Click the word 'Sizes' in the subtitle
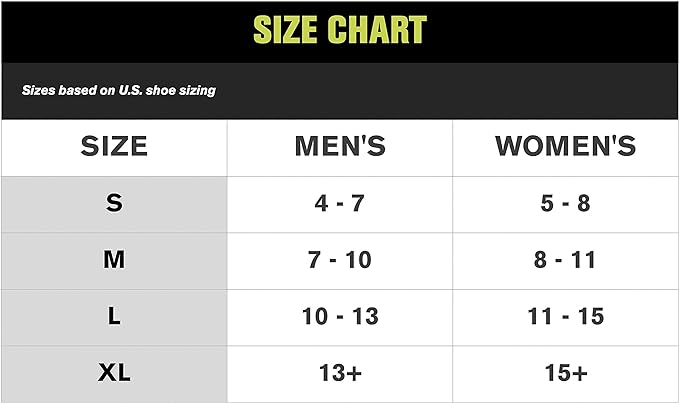Viewport: 679px width, 403px height. coord(39,90)
